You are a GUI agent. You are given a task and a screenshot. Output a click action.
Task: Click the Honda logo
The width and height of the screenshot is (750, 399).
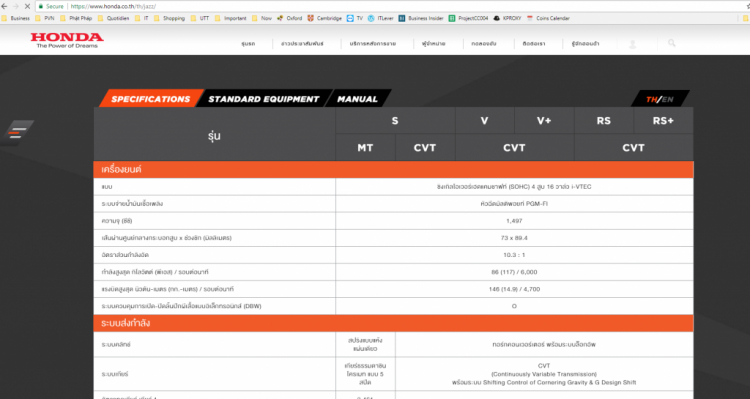tap(67, 40)
